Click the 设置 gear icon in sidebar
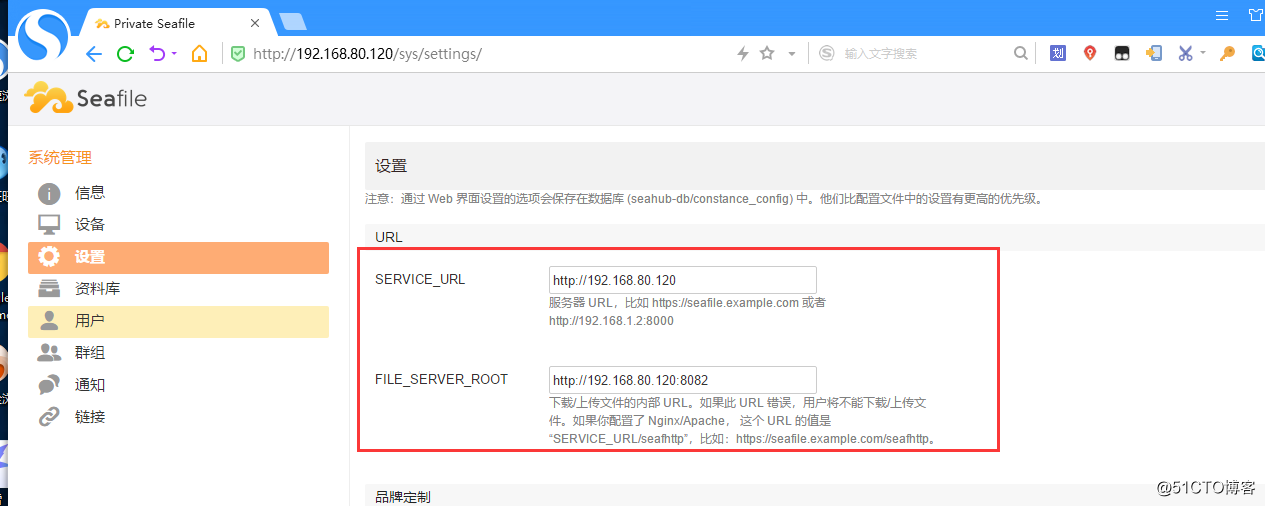 (x=49, y=257)
